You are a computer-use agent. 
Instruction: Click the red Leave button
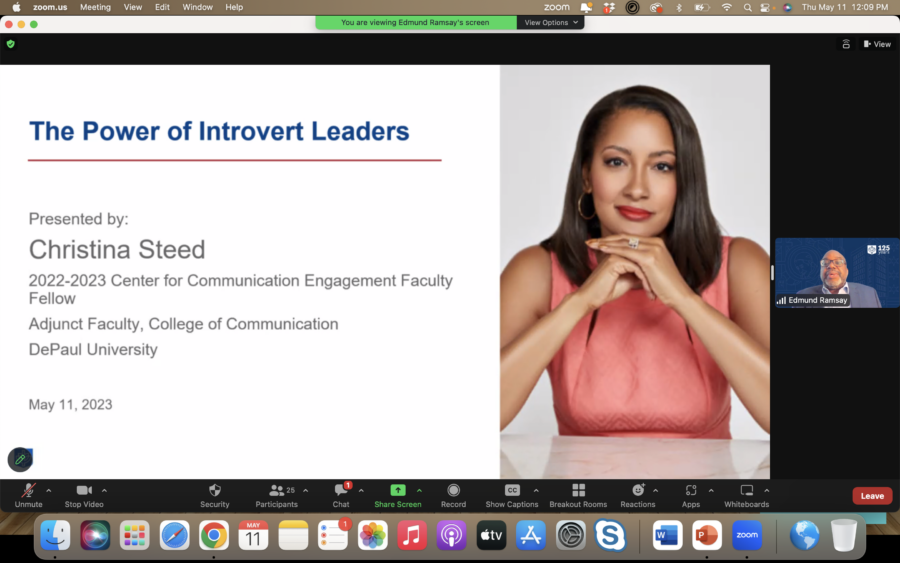(871, 496)
